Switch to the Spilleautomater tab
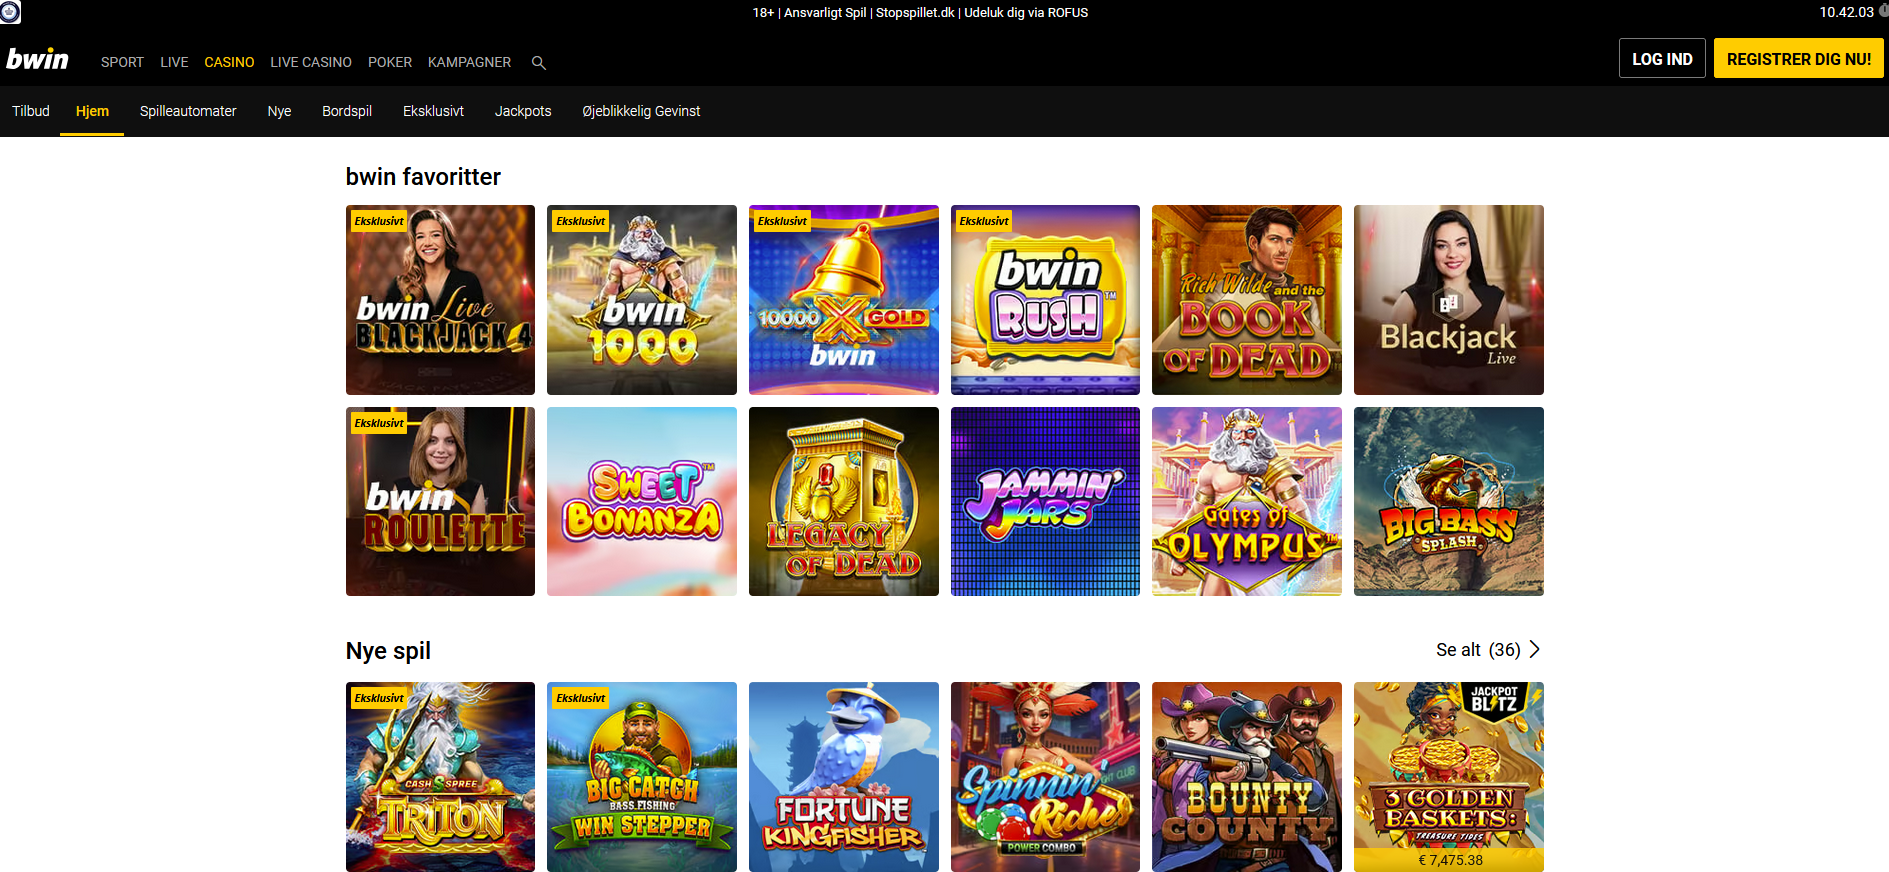 [188, 111]
